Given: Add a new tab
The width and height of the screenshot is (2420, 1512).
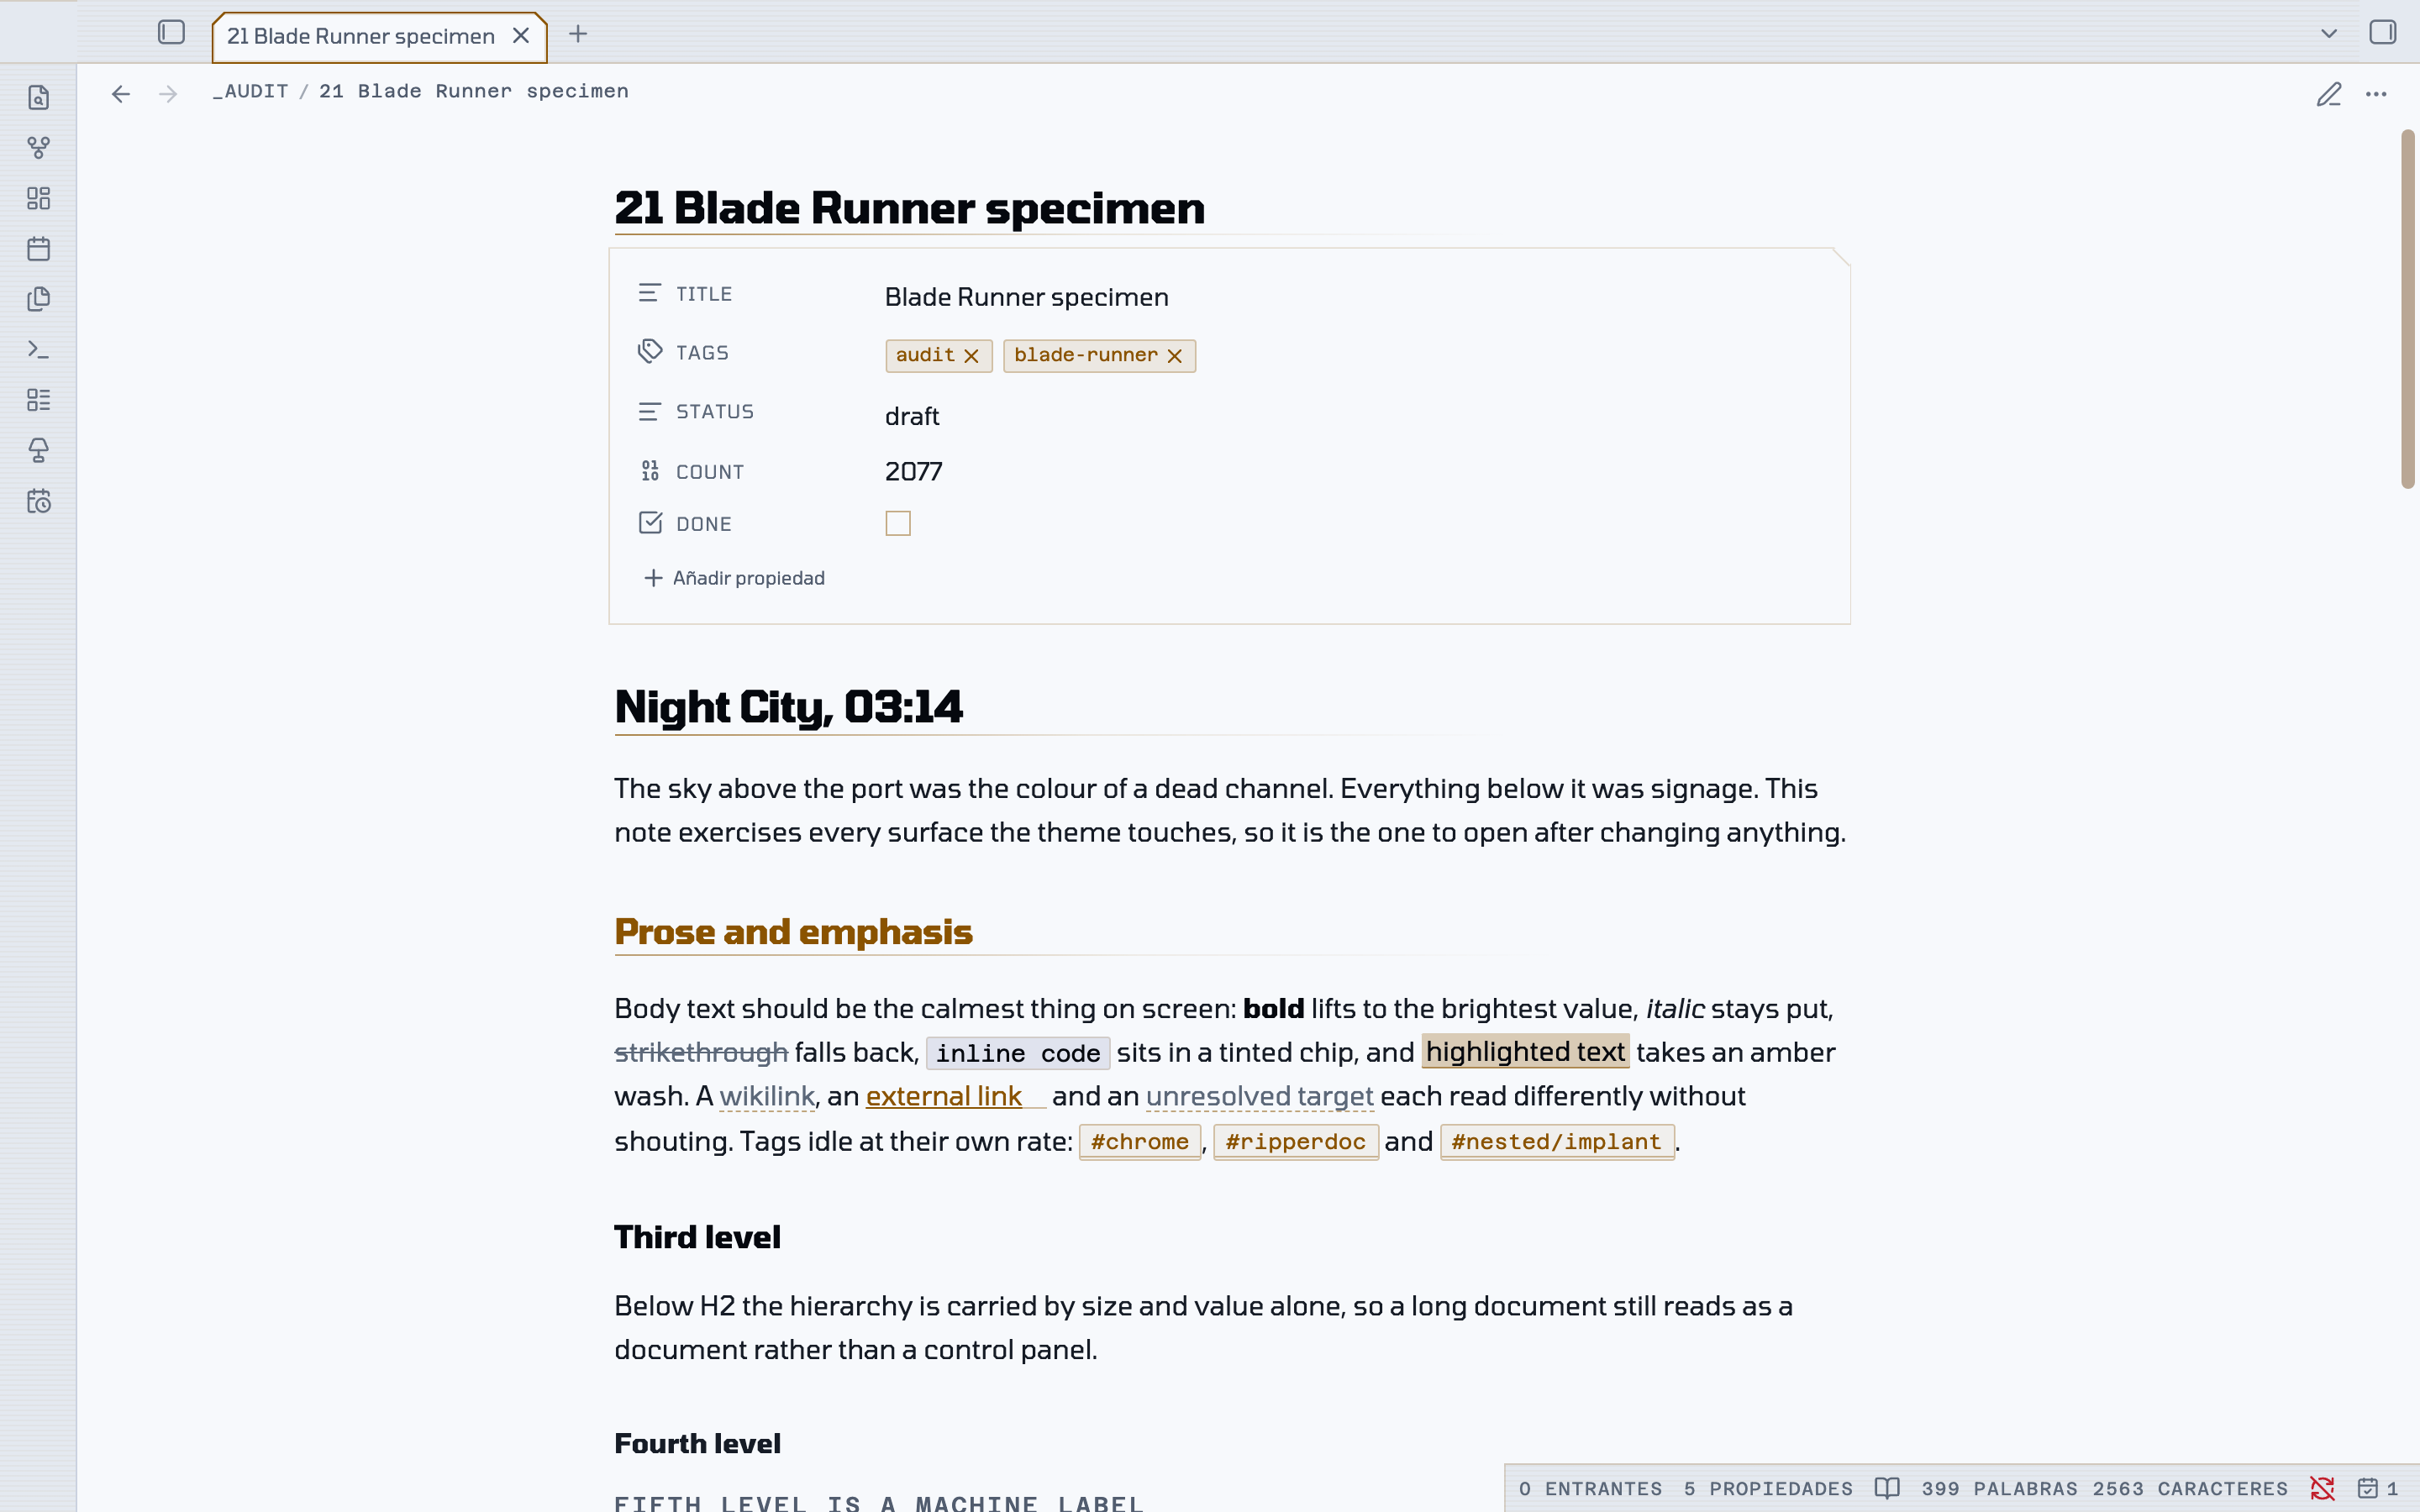Looking at the screenshot, I should point(578,34).
